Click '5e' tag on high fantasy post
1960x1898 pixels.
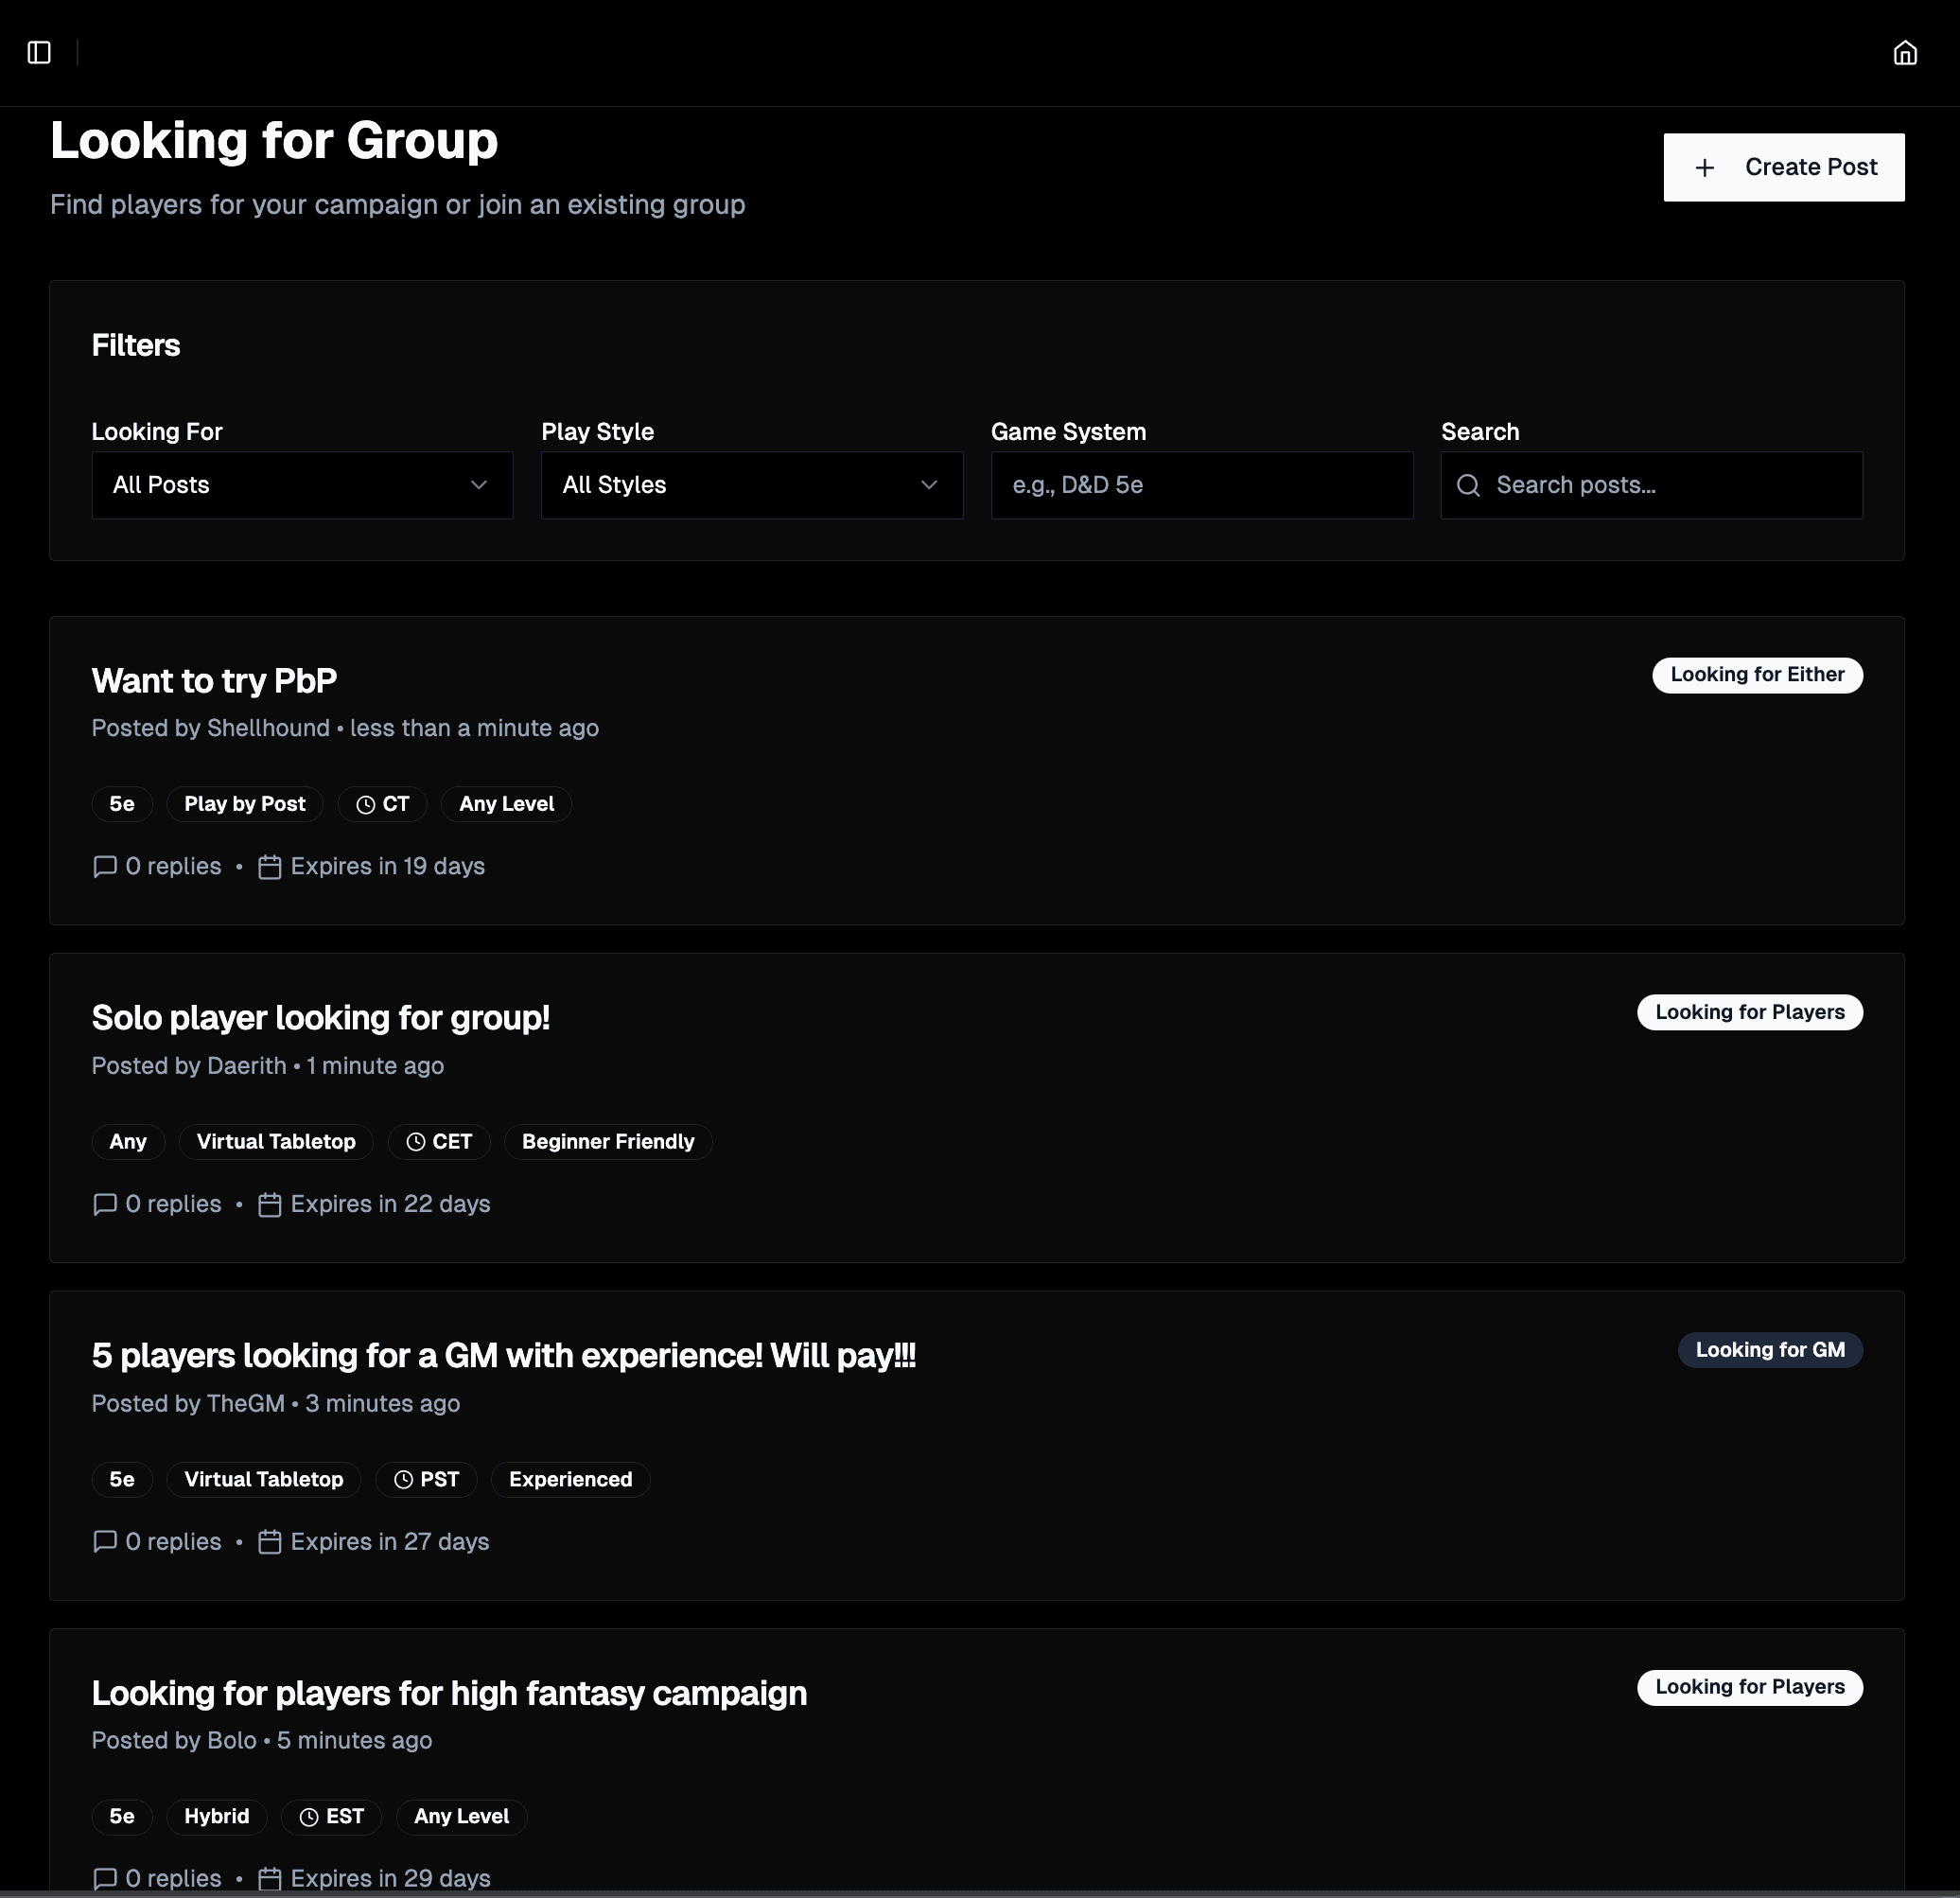[122, 1816]
